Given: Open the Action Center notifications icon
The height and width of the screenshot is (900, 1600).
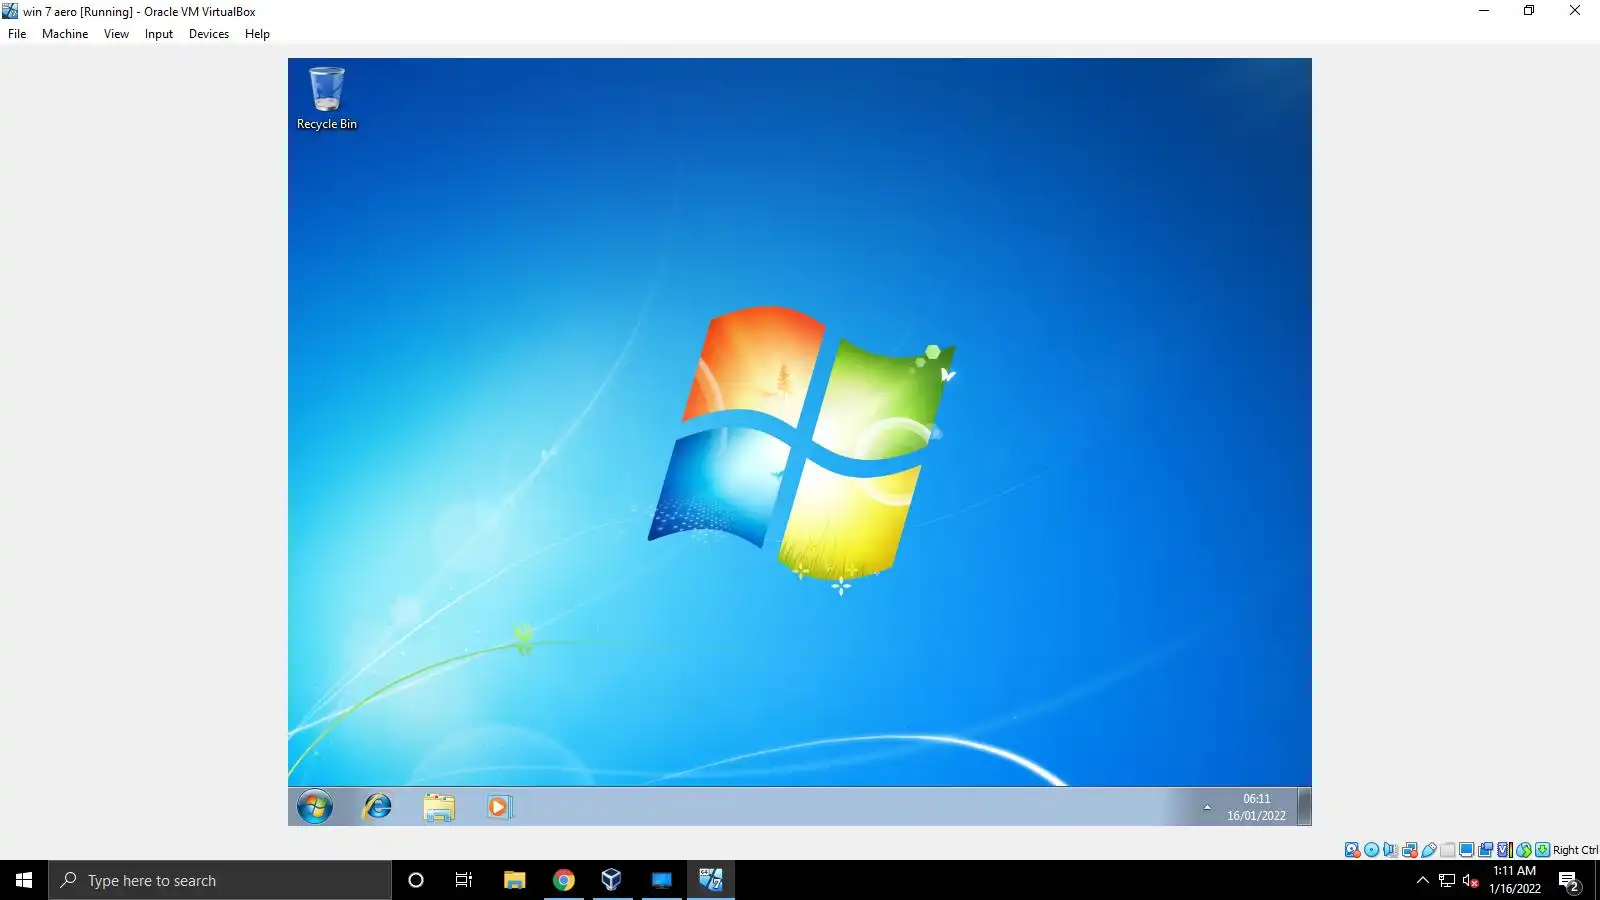Looking at the screenshot, I should pyautogui.click(x=1569, y=881).
